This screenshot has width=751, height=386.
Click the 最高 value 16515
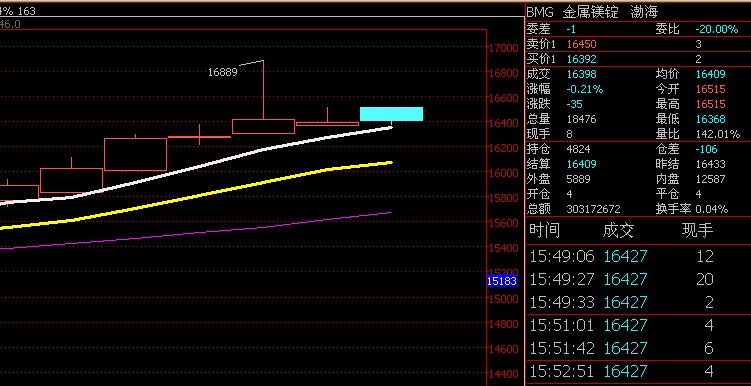tap(711, 104)
